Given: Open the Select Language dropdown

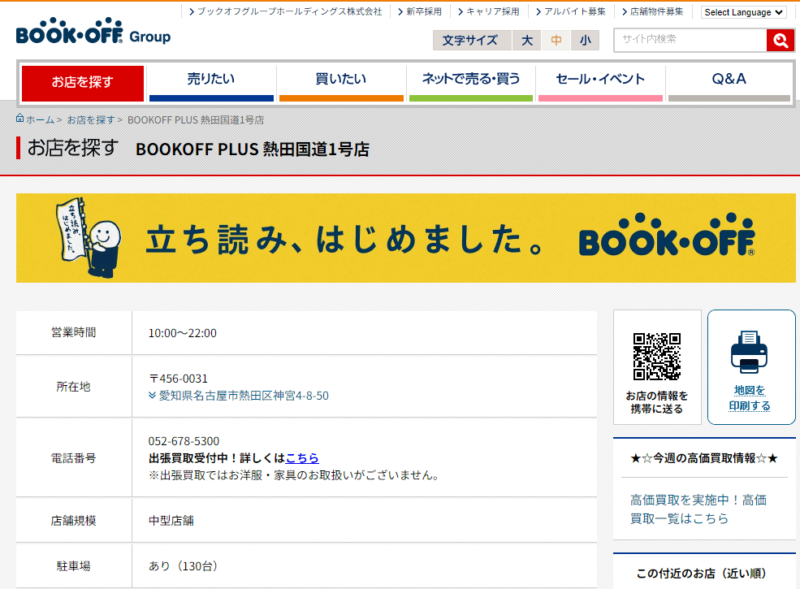Looking at the screenshot, I should click(x=743, y=12).
